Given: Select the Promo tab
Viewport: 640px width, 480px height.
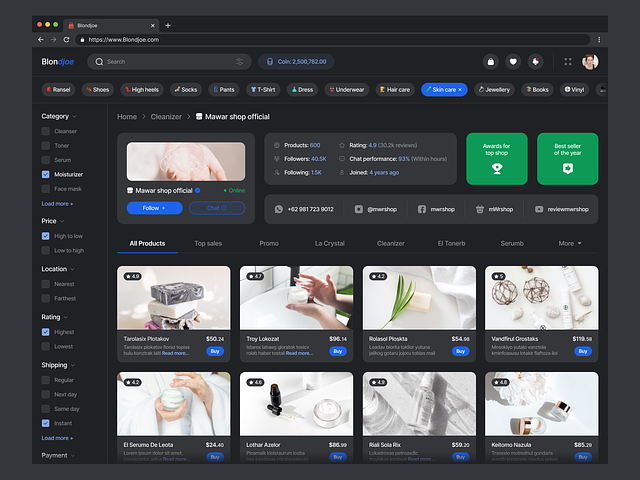Looking at the screenshot, I should tap(269, 243).
